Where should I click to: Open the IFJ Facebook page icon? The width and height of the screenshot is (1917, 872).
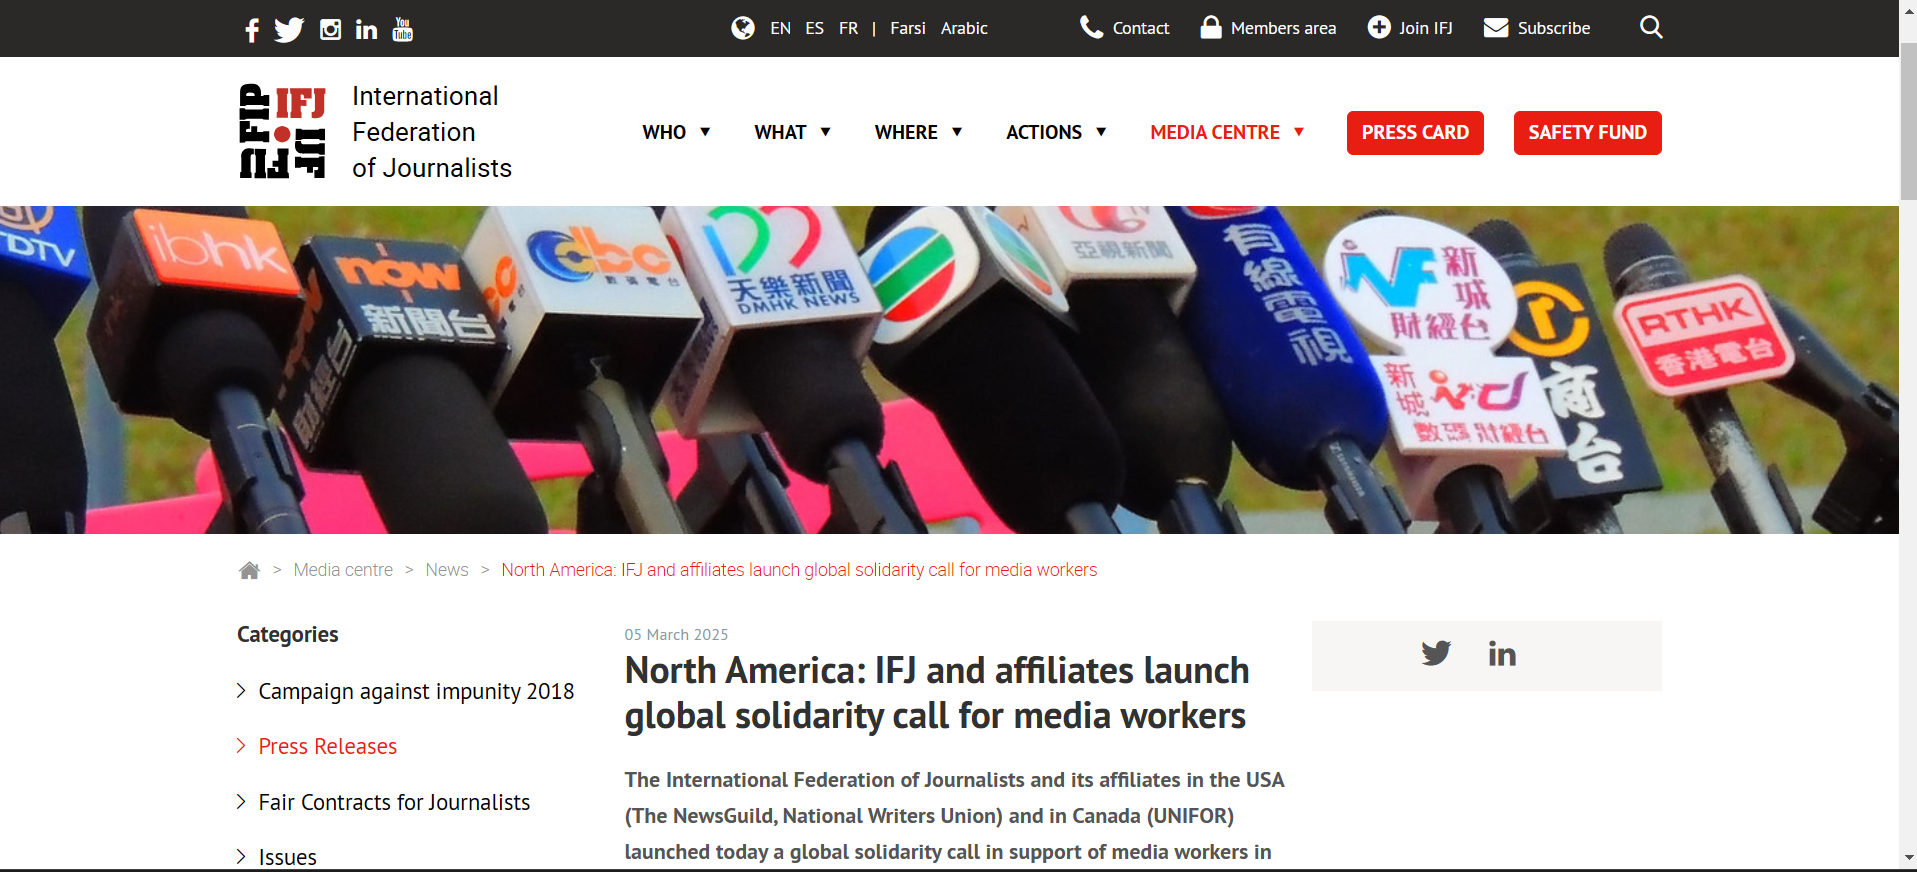pyautogui.click(x=252, y=30)
